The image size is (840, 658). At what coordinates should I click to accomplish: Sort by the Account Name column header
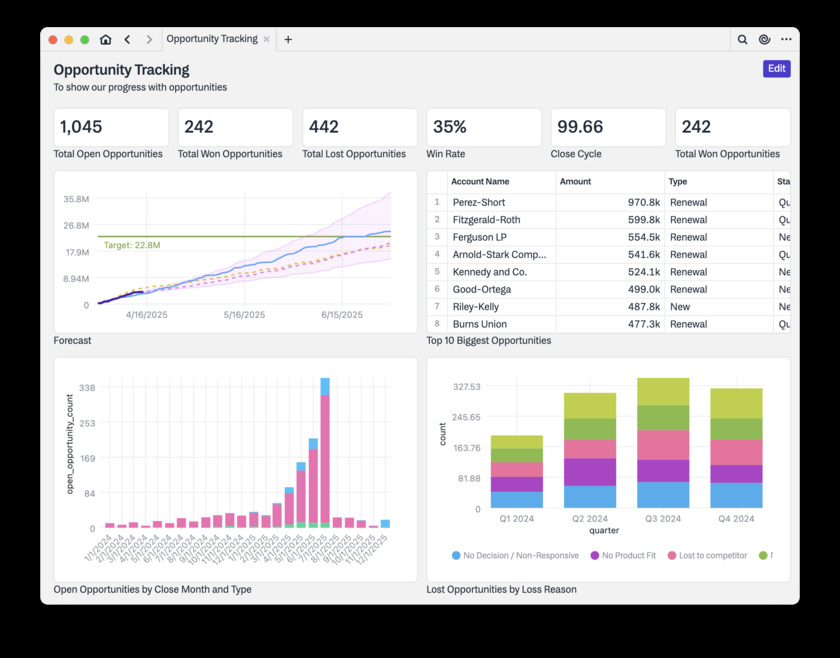pyautogui.click(x=480, y=182)
